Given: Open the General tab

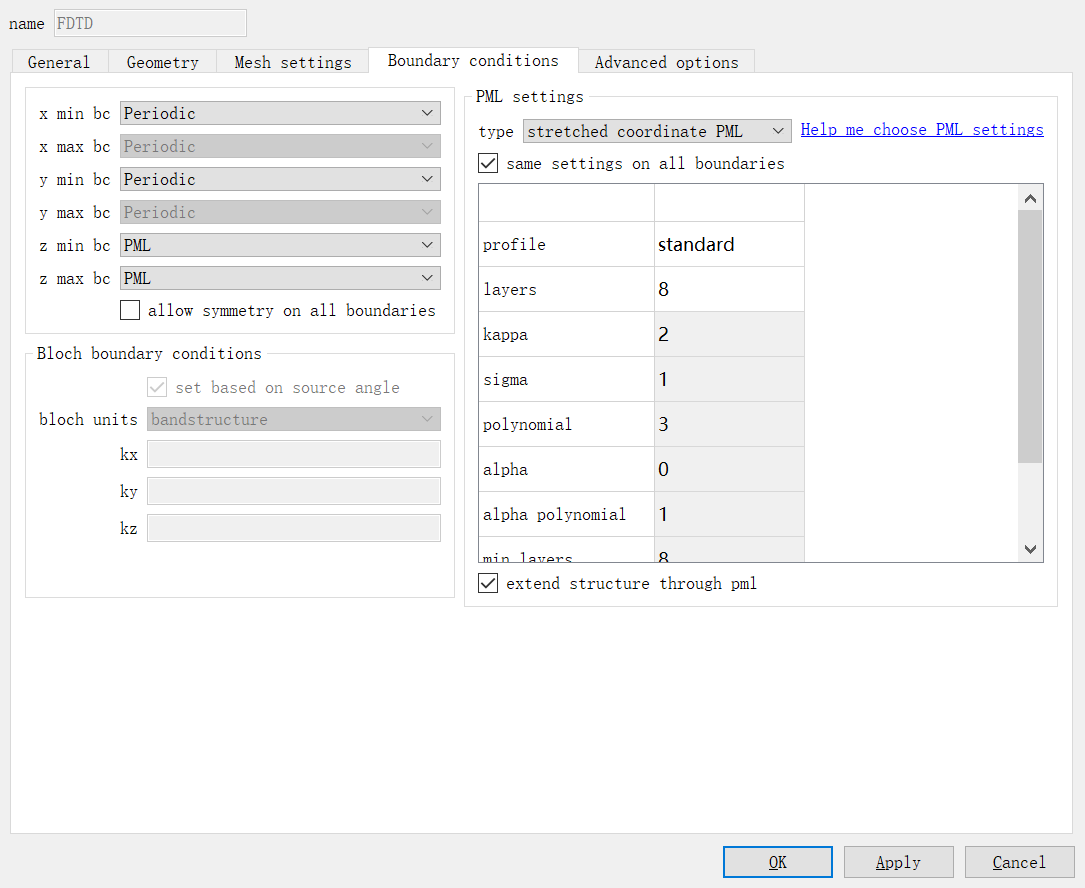Looking at the screenshot, I should (x=59, y=62).
